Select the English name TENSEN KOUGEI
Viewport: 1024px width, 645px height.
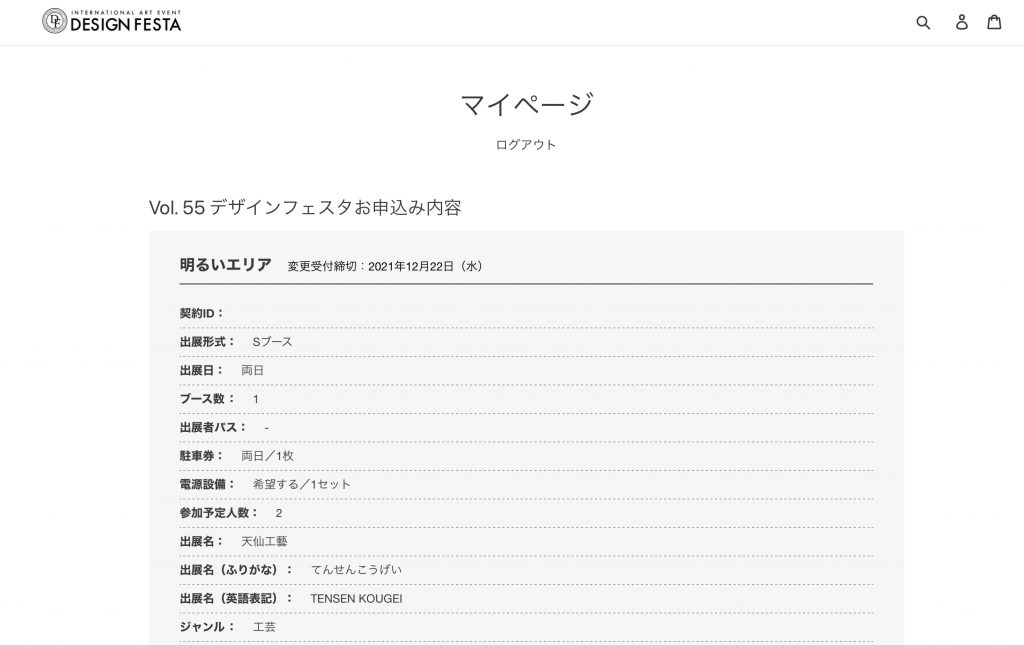coord(356,599)
